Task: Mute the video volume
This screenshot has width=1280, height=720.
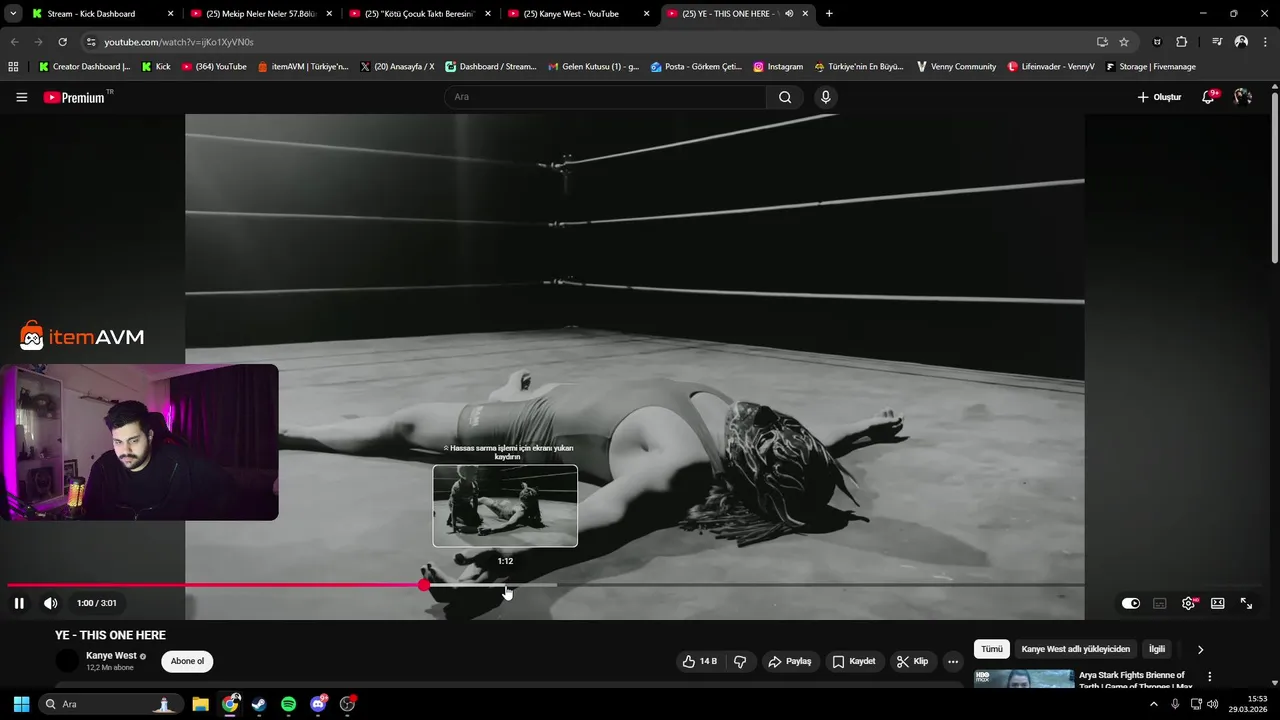Action: click(x=50, y=603)
